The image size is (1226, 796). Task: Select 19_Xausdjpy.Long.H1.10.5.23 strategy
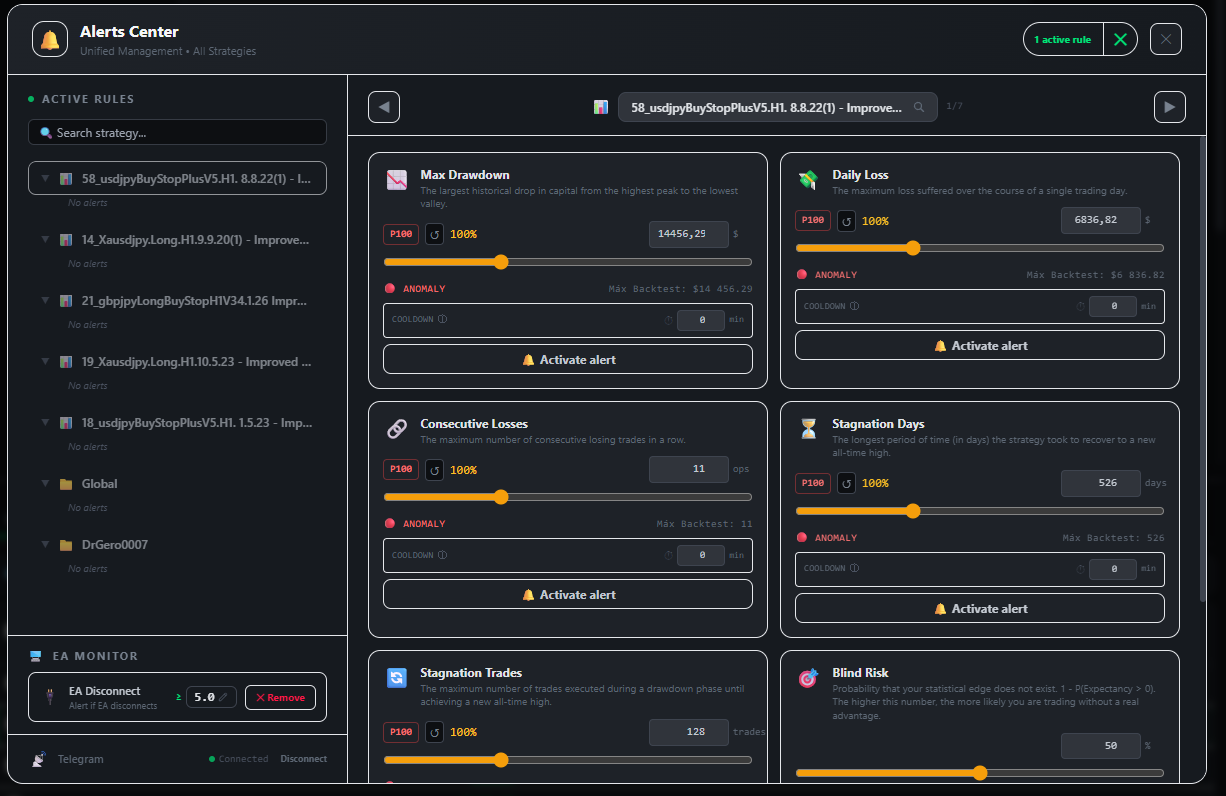tap(178, 362)
